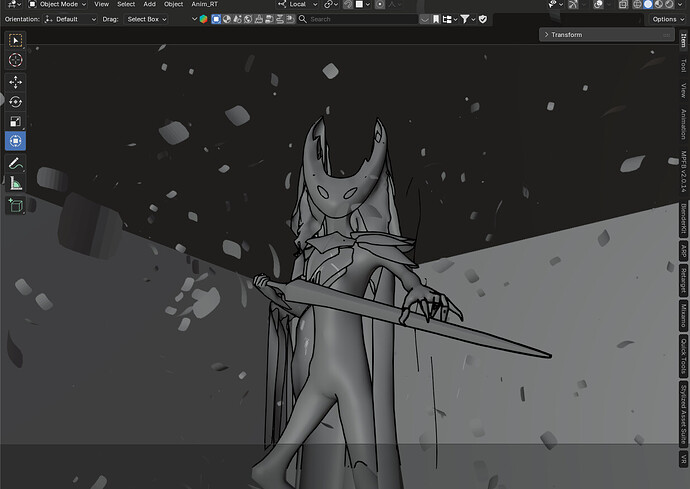Click the active Transform tool
690x489 pixels.
point(15,141)
